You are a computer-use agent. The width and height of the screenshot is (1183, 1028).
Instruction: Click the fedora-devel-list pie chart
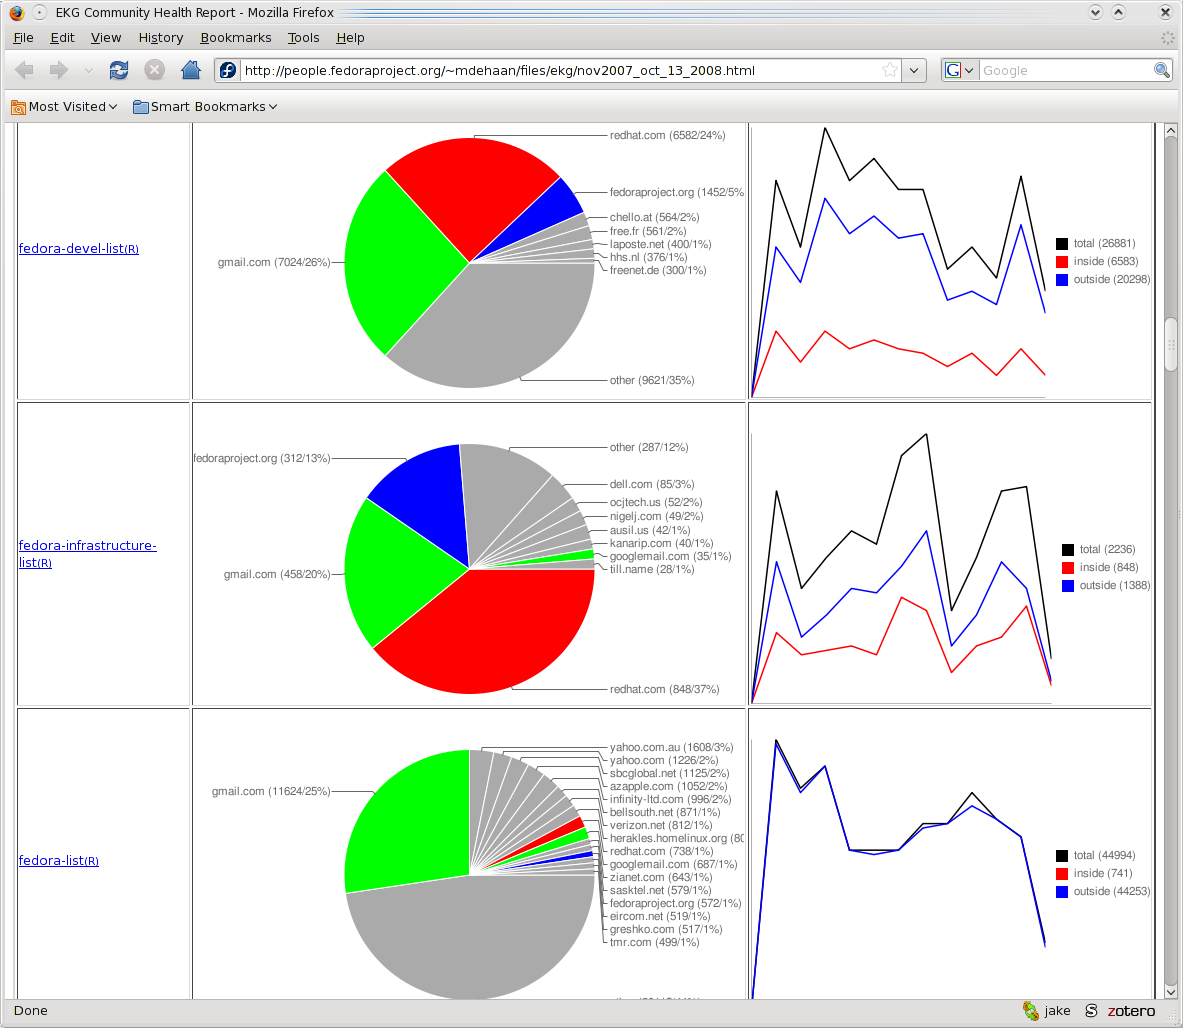tap(469, 262)
